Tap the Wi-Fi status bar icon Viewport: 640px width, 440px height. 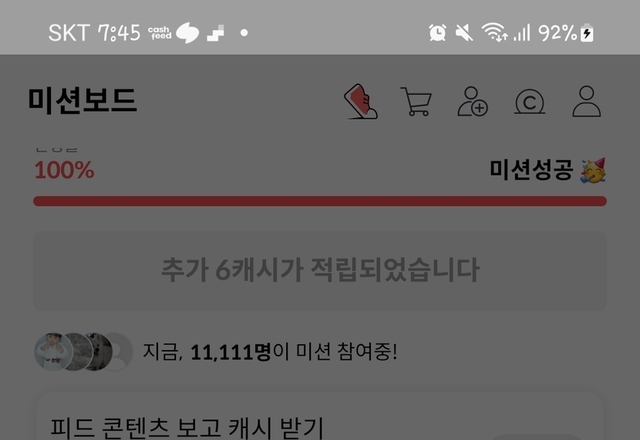click(x=494, y=32)
